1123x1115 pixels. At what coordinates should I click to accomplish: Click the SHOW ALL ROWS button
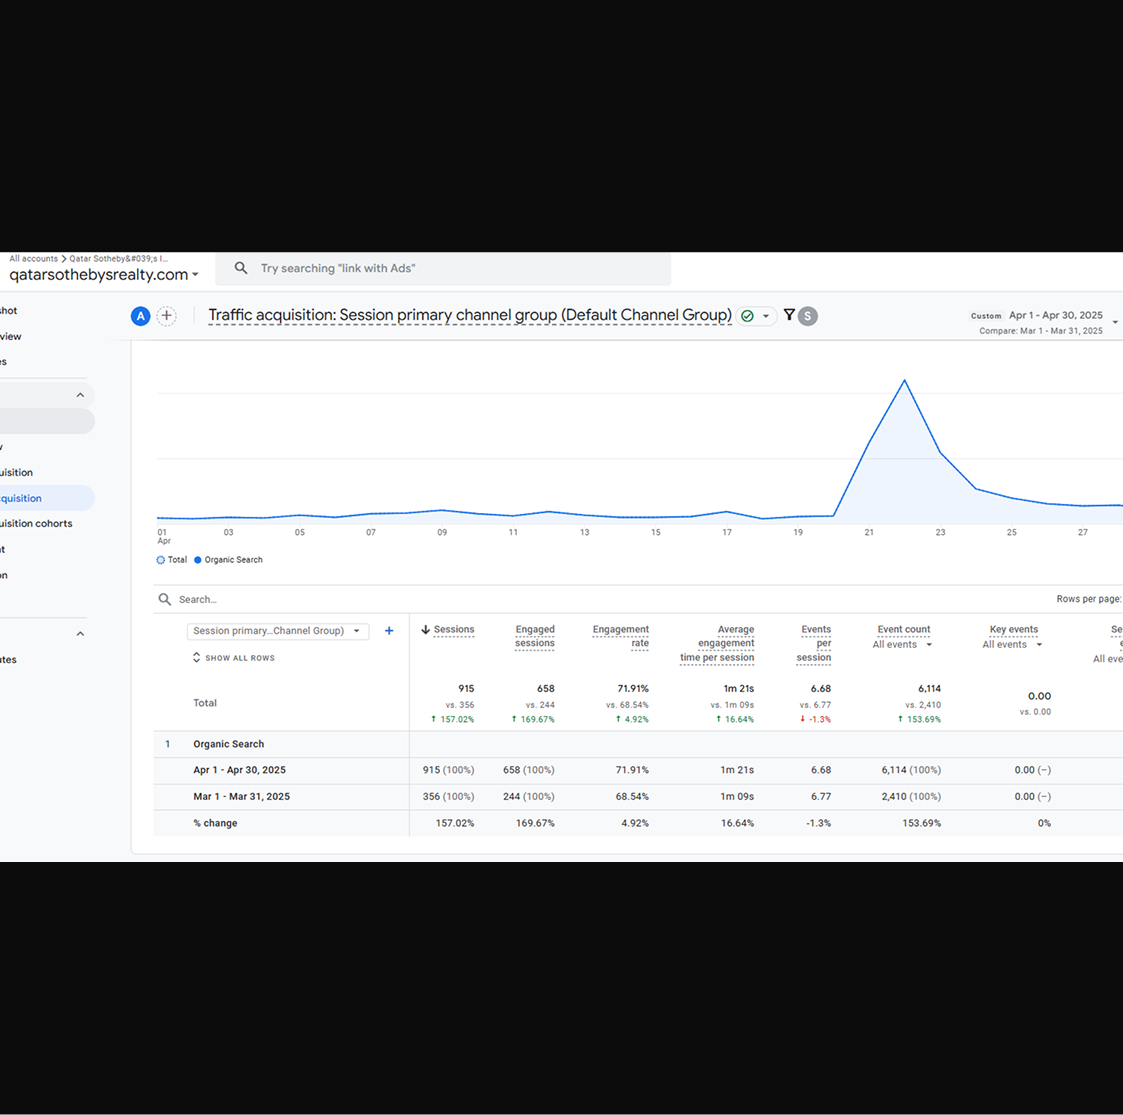point(234,658)
